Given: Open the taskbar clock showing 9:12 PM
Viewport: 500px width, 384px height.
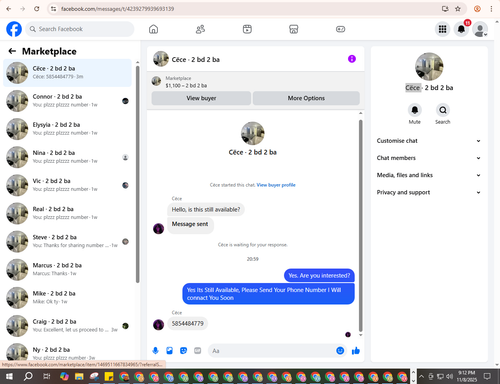Looking at the screenshot, I should [x=466, y=376].
